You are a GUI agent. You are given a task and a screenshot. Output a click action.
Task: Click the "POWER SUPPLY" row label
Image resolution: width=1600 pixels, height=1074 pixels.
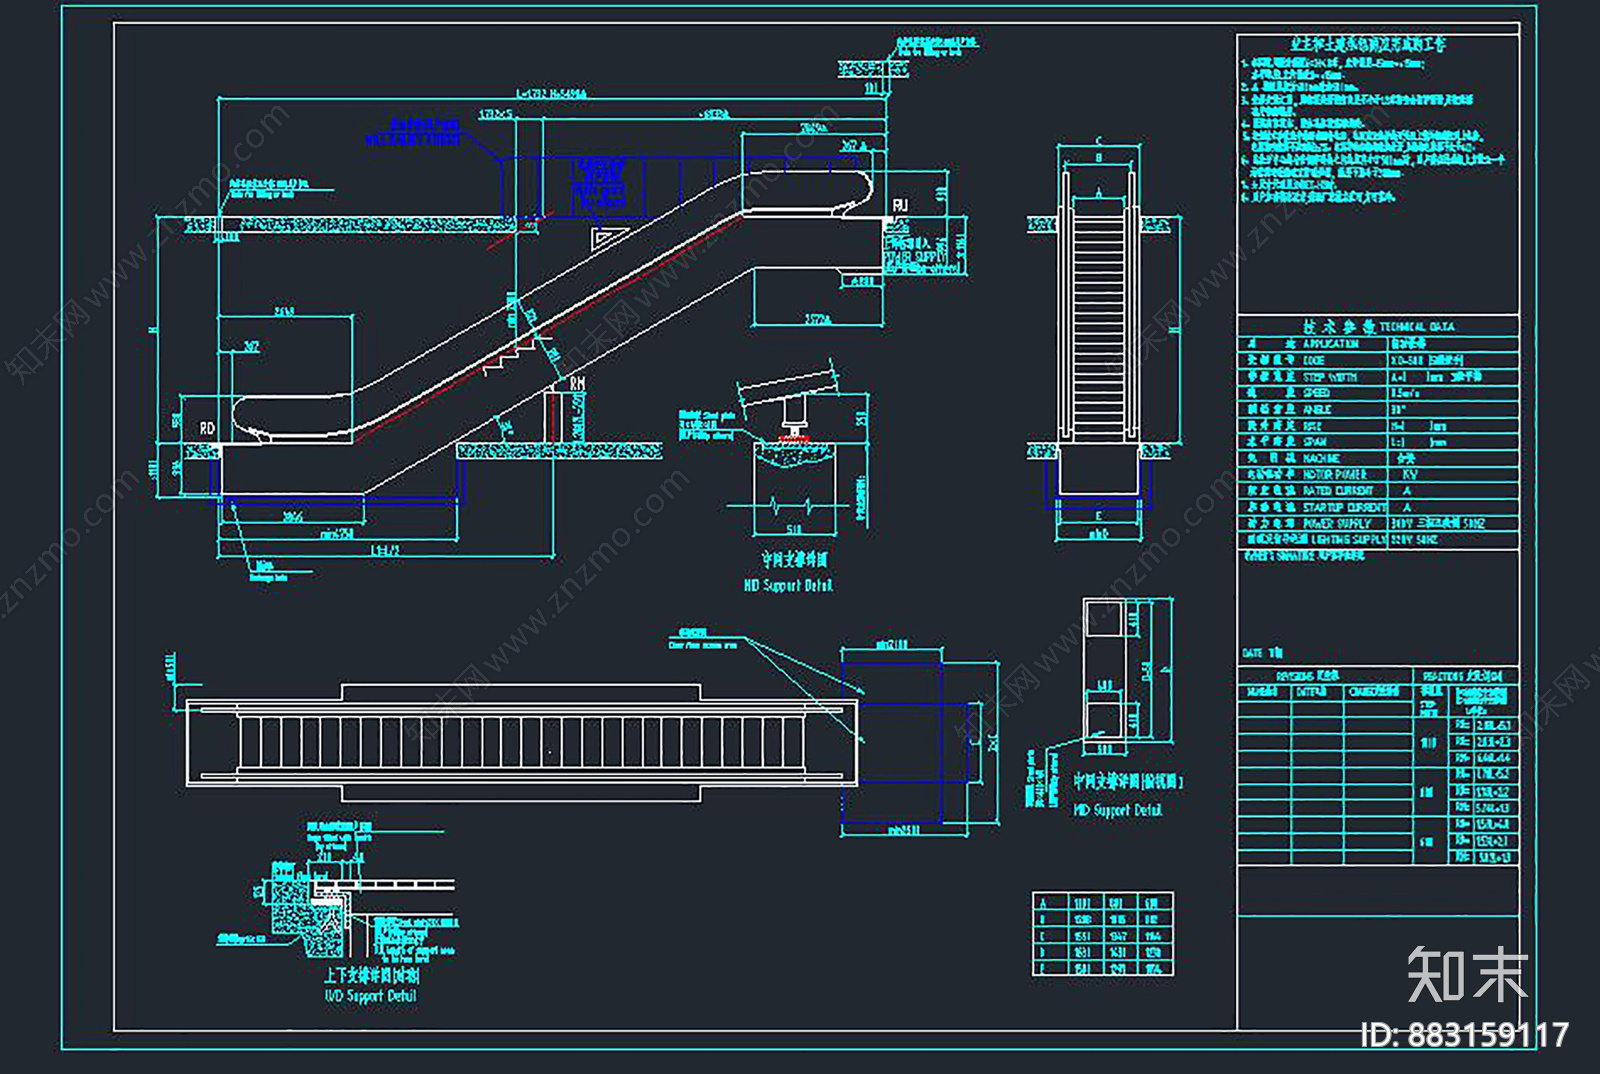[x=1337, y=523]
